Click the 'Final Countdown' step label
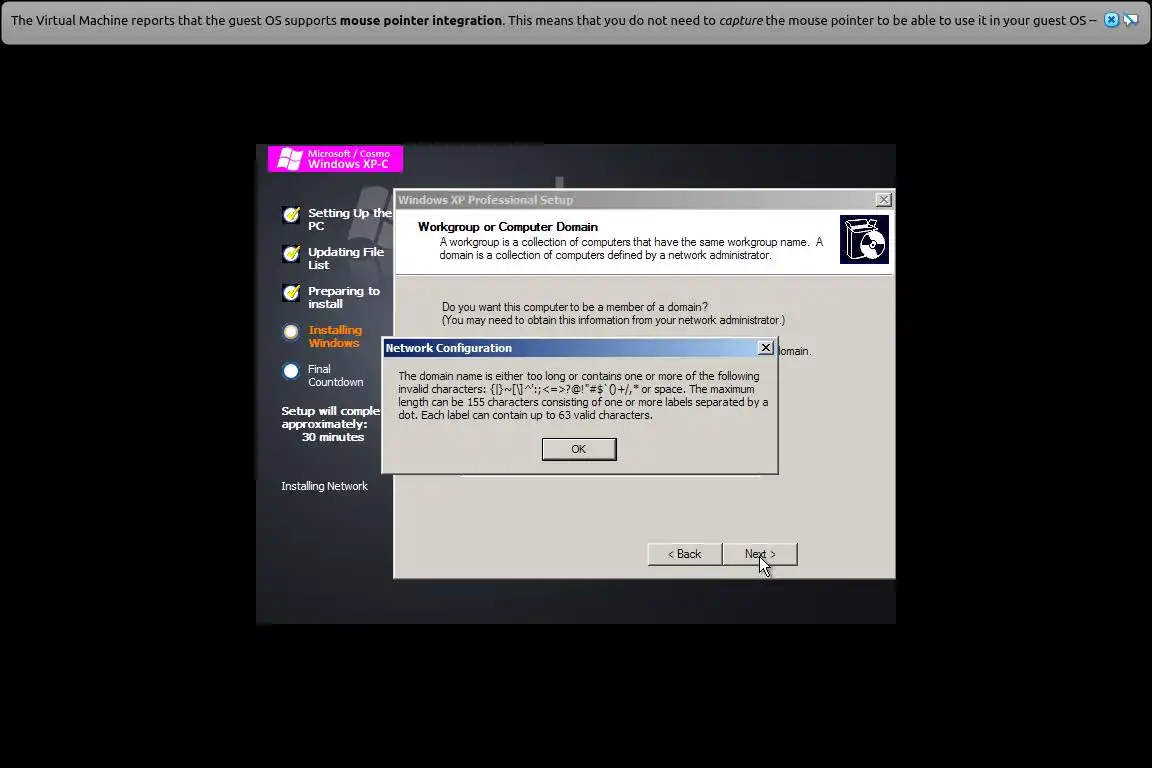The image size is (1152, 768). click(336, 376)
